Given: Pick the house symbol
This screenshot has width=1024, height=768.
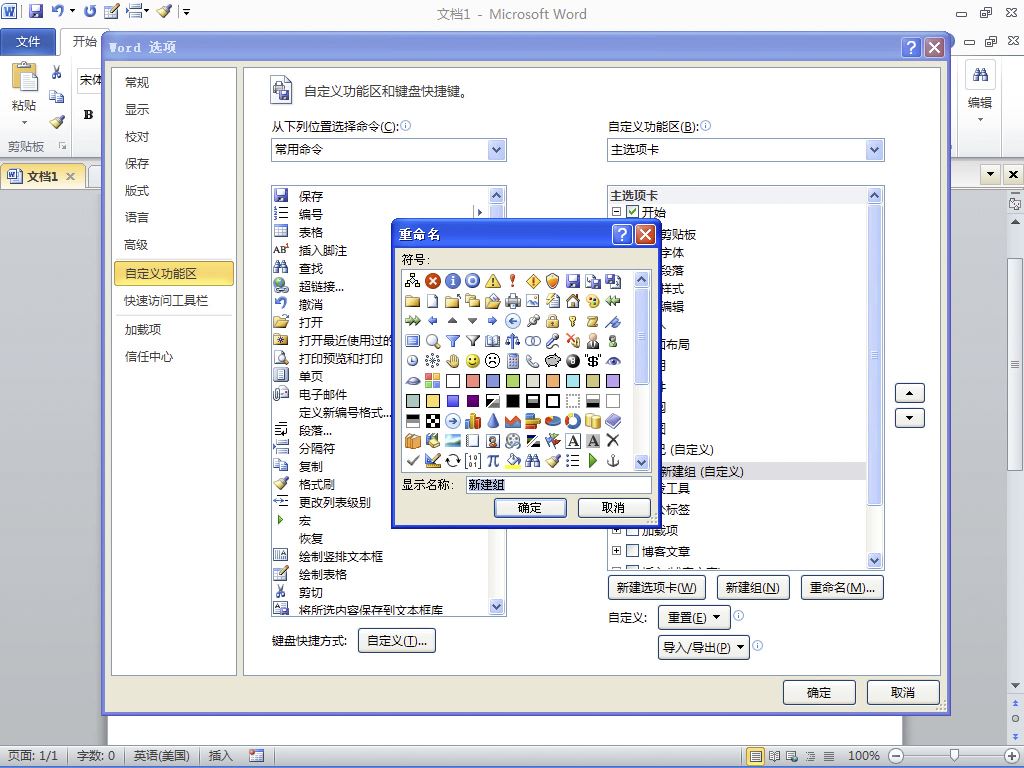Looking at the screenshot, I should [573, 301].
